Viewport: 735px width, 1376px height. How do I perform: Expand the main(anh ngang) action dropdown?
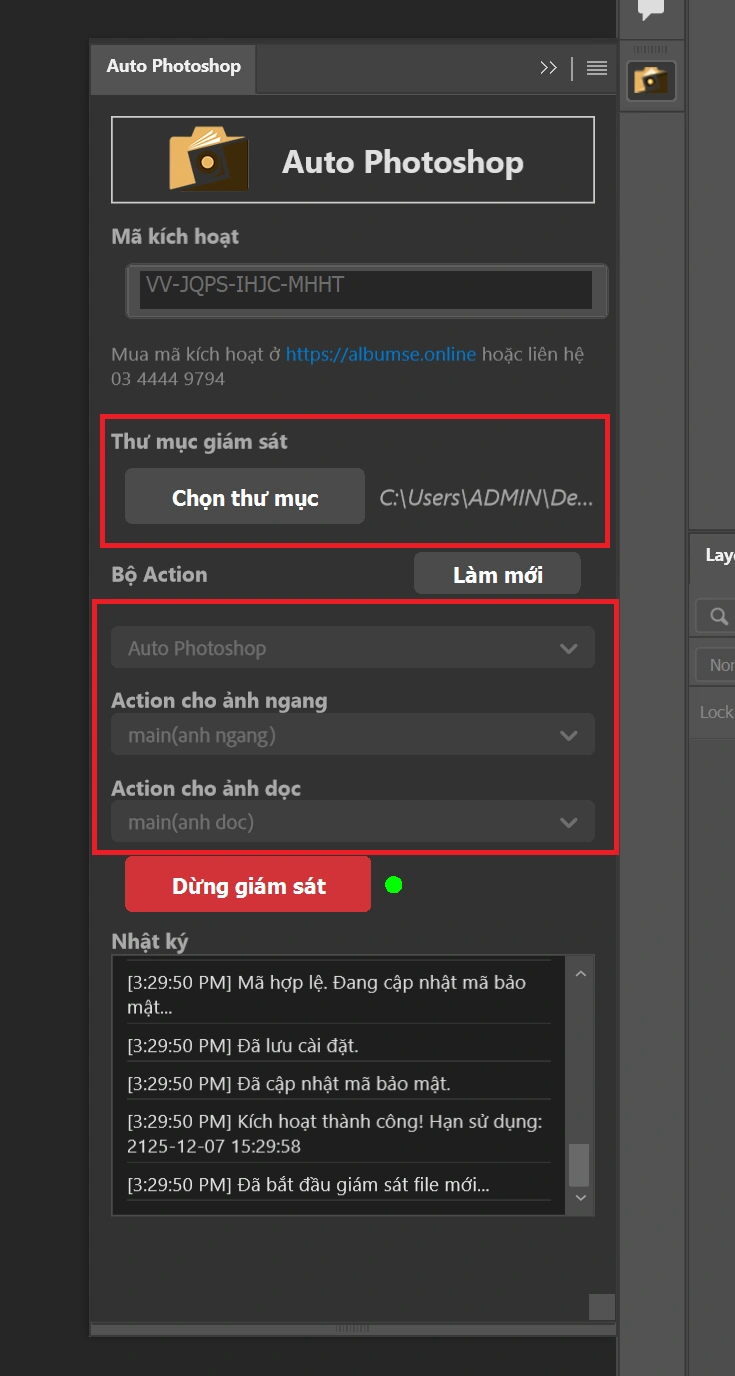(x=353, y=735)
